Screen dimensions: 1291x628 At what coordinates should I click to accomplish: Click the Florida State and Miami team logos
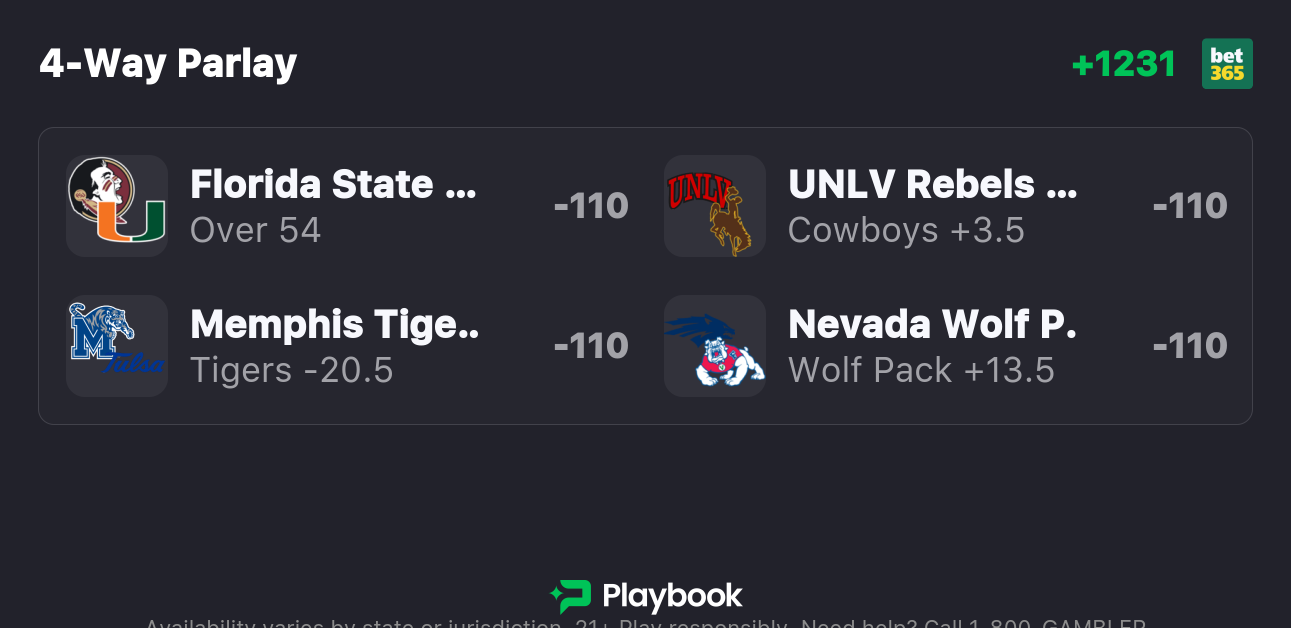(117, 206)
